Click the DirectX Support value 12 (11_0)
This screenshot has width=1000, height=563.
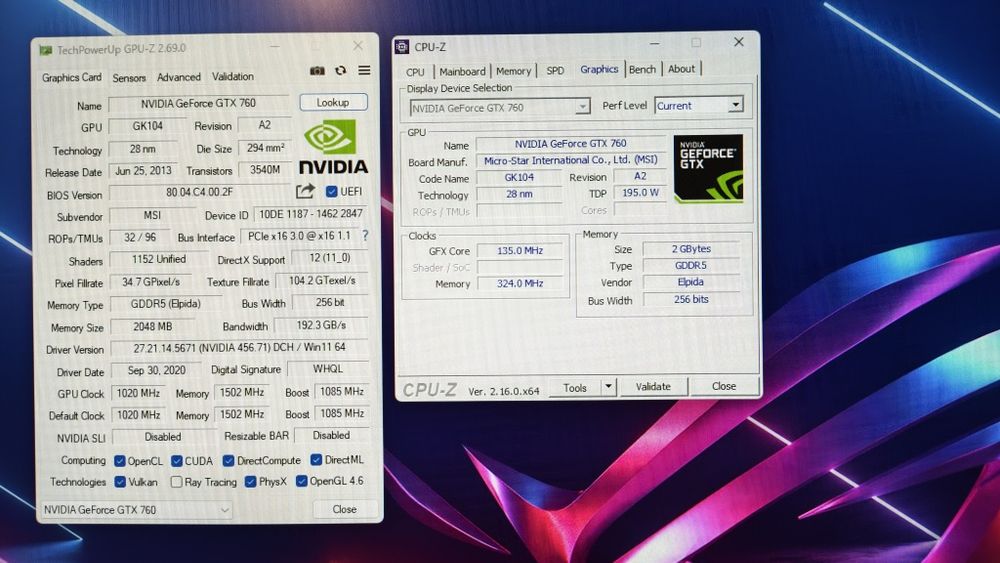pyautogui.click(x=330, y=258)
